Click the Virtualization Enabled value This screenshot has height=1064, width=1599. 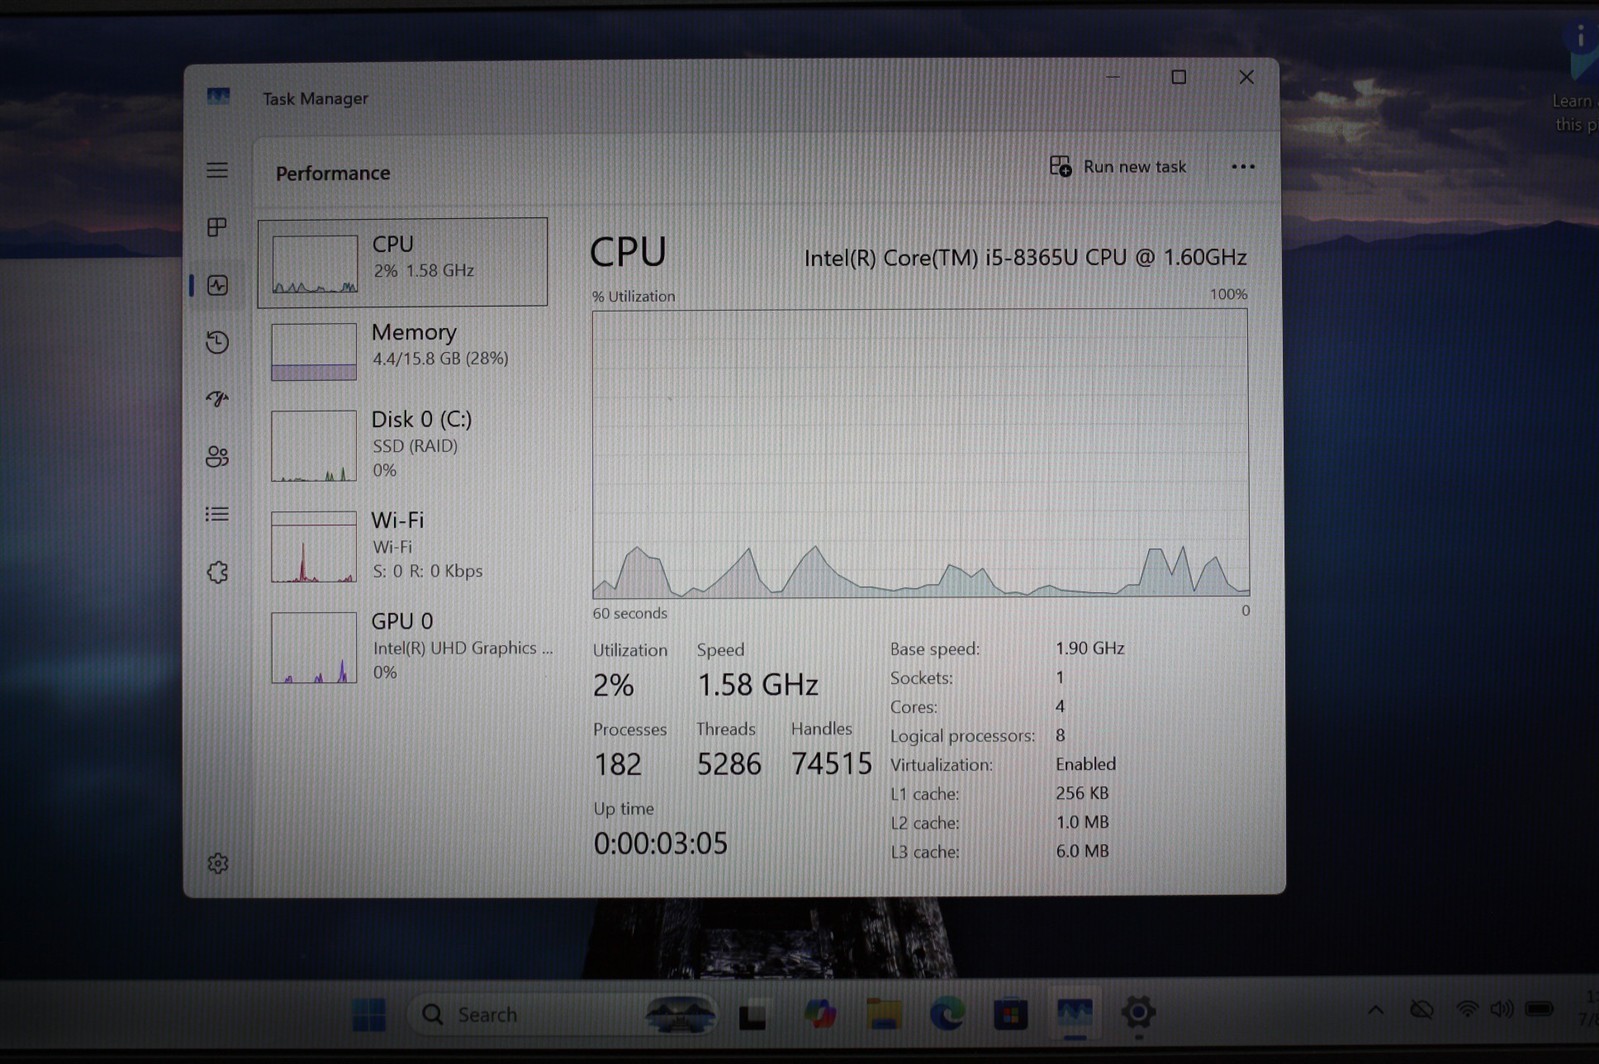click(x=1085, y=764)
